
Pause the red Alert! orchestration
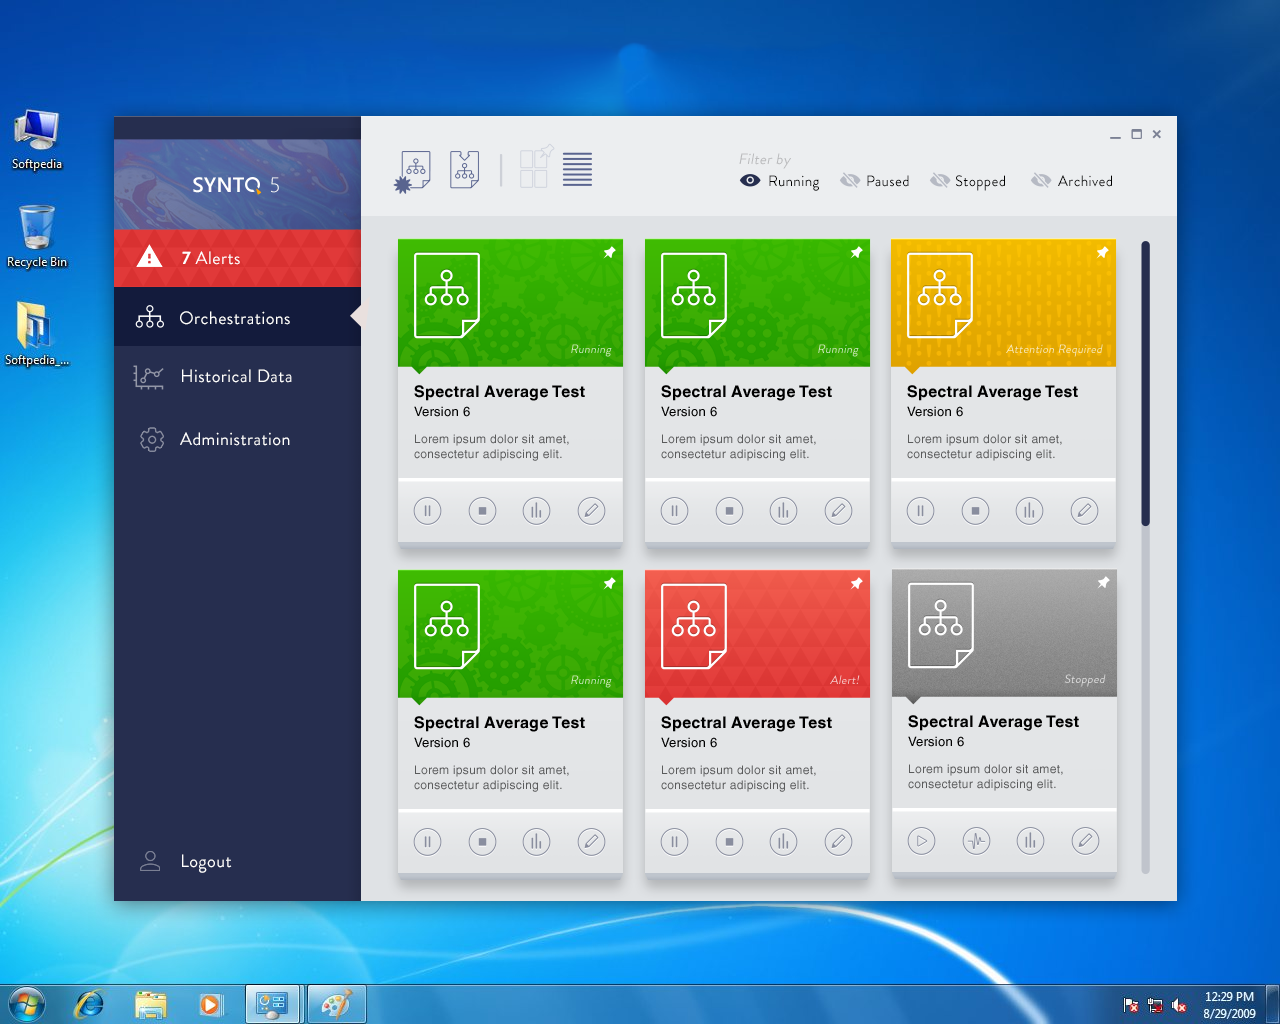[674, 842]
